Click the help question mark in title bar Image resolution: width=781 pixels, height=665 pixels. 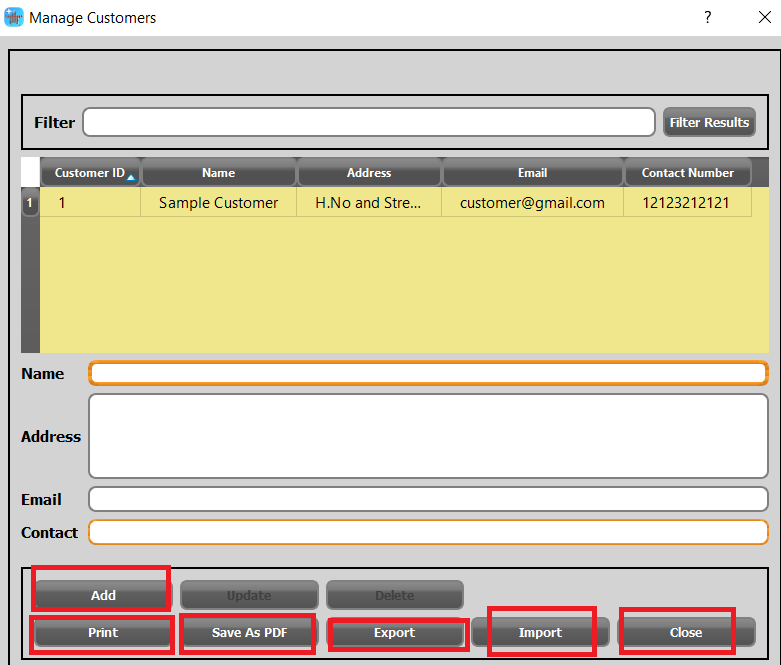[x=707, y=17]
